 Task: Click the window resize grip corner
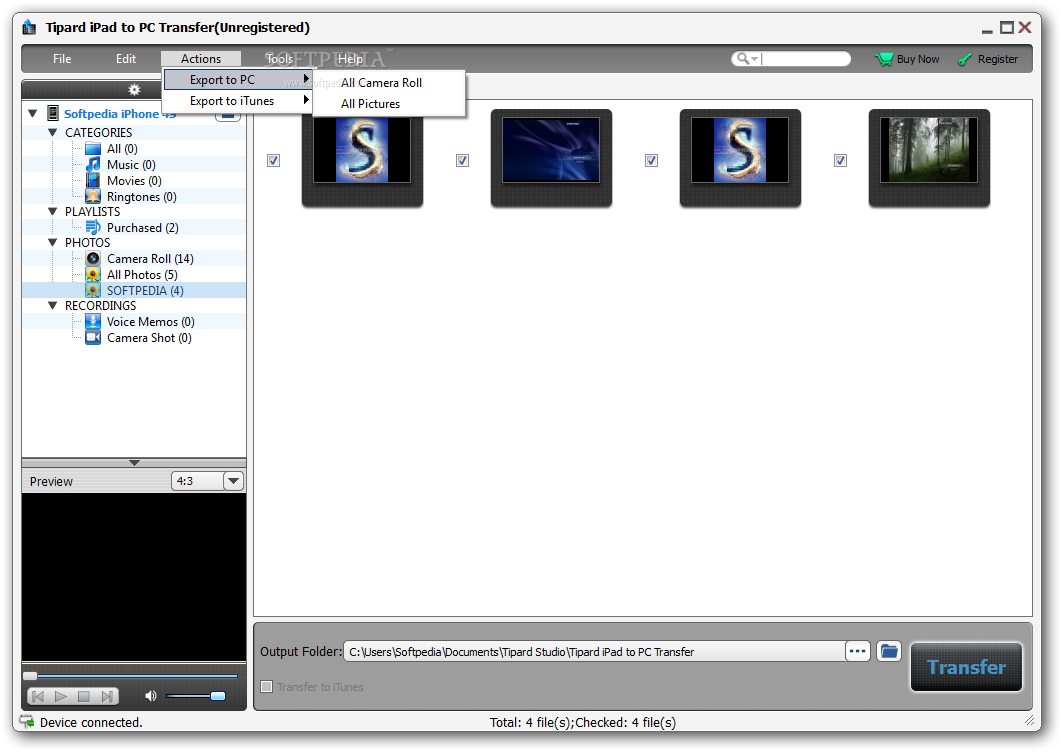(1028, 721)
